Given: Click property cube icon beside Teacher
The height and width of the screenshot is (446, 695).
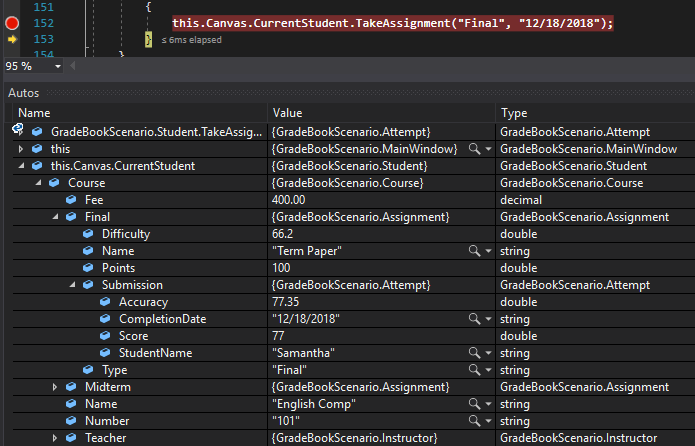Looking at the screenshot, I should [71, 438].
